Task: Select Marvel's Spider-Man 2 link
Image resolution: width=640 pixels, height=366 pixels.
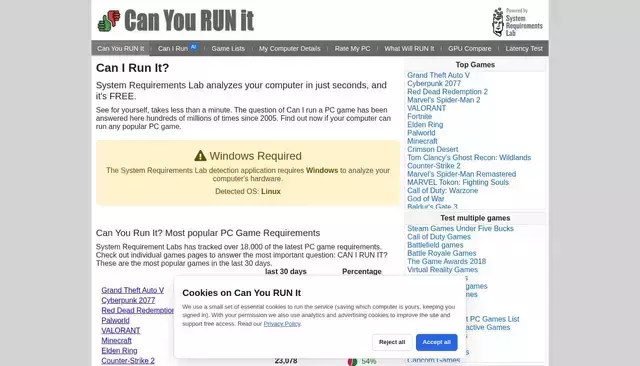Action: (443, 100)
